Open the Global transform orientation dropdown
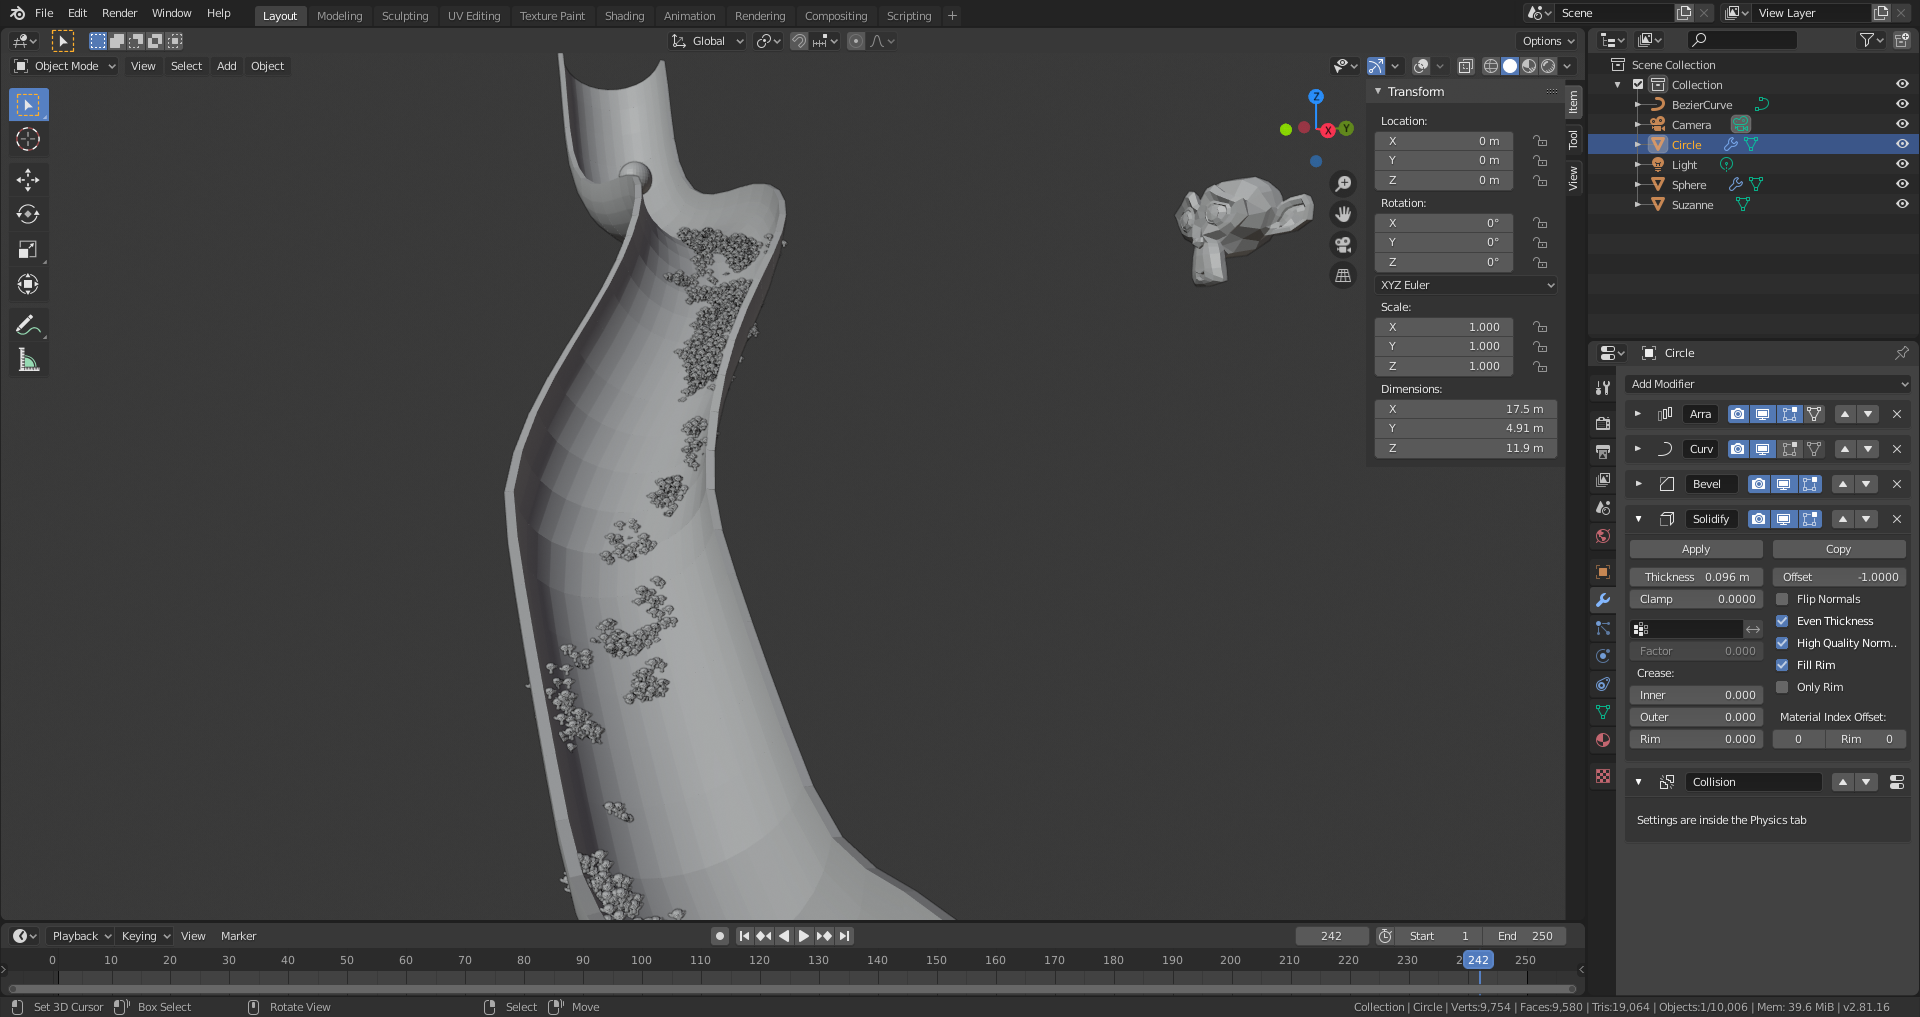1920x1017 pixels. (x=708, y=41)
